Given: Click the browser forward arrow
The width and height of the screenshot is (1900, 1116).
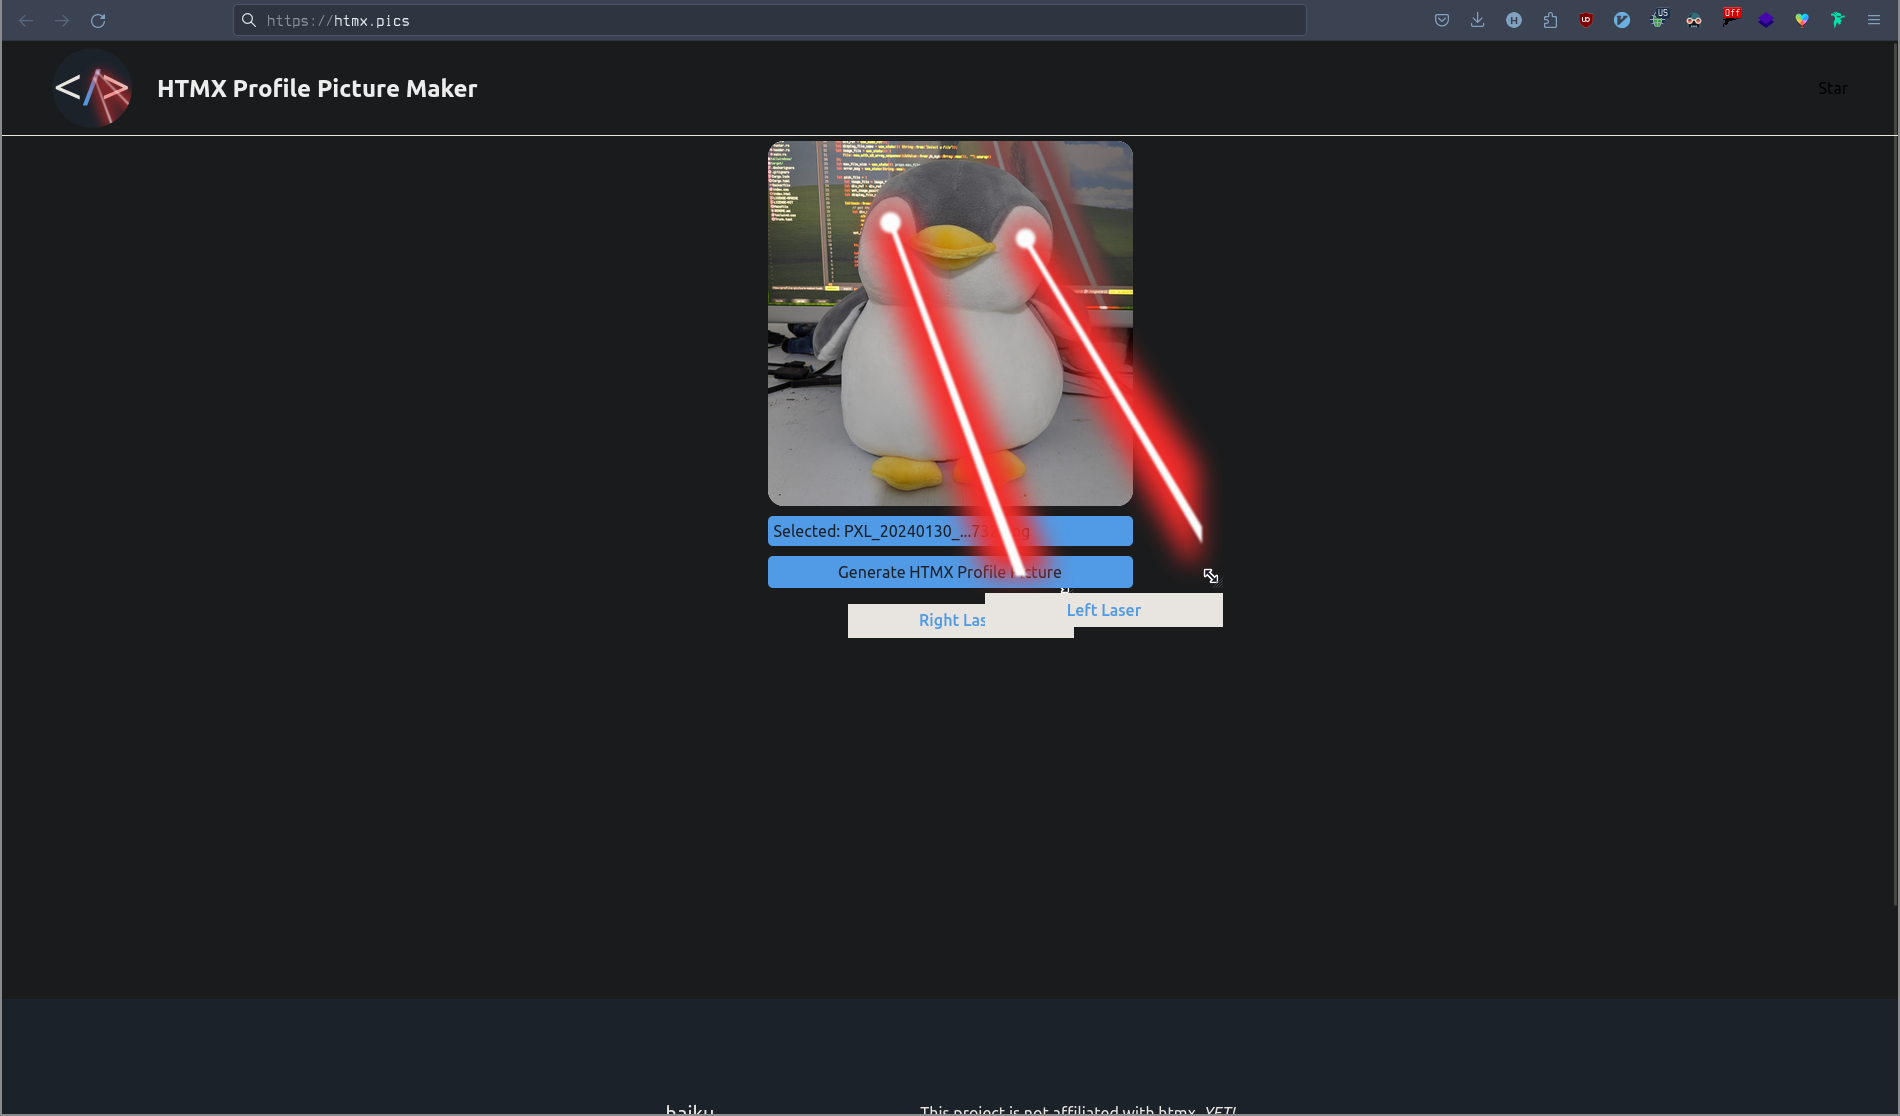Looking at the screenshot, I should (x=62, y=20).
